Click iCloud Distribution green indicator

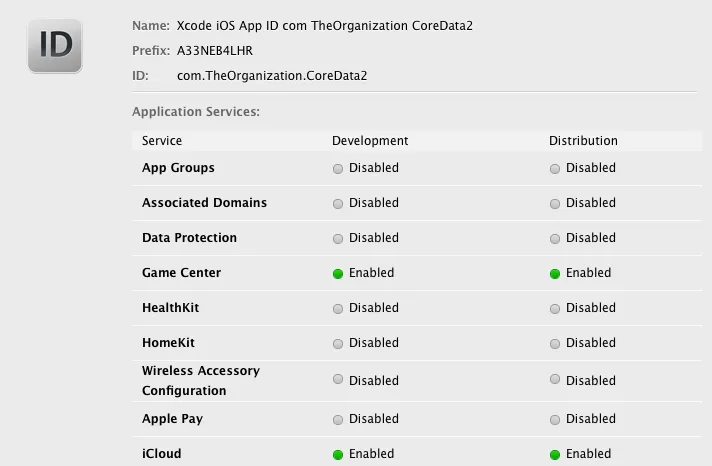[555, 455]
